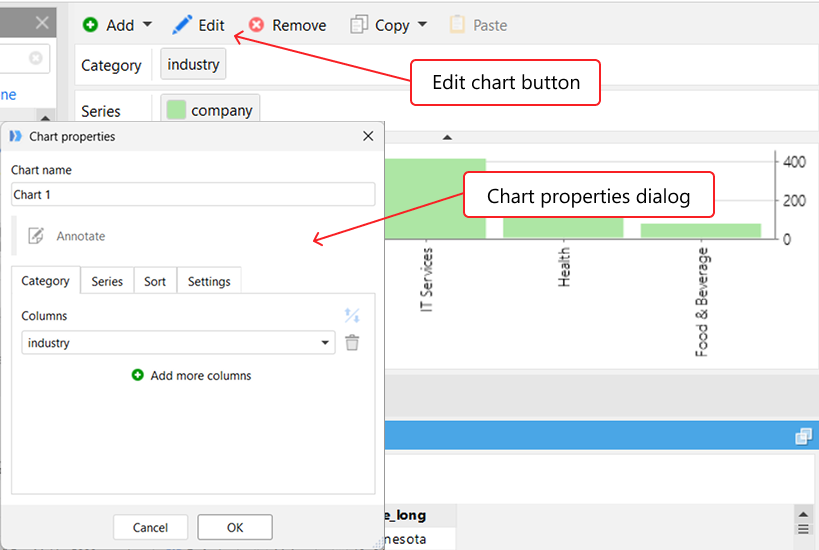The height and width of the screenshot is (550, 819).
Task: Close the Chart properties dialog
Action: click(368, 136)
